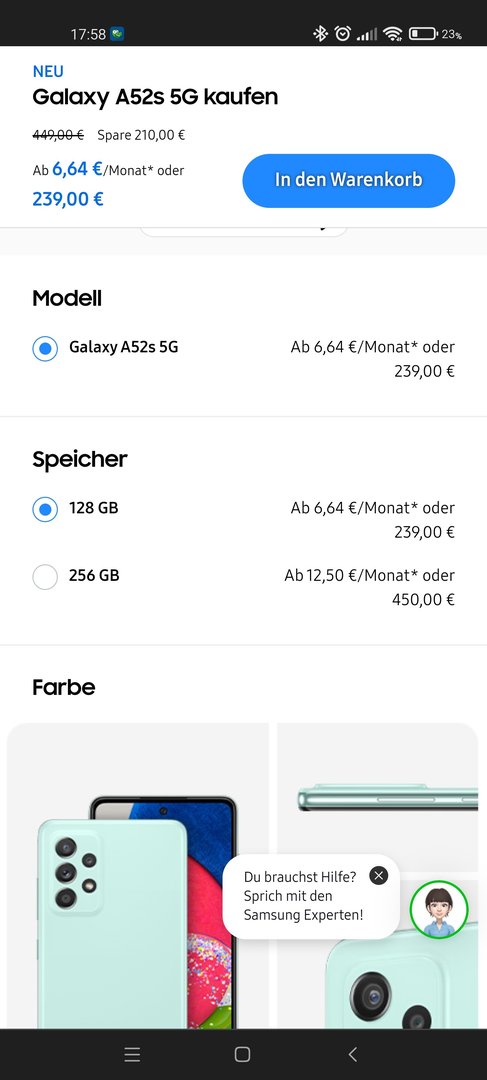The image size is (487, 1080).
Task: Tap the In den Warenkorb button
Action: click(349, 180)
